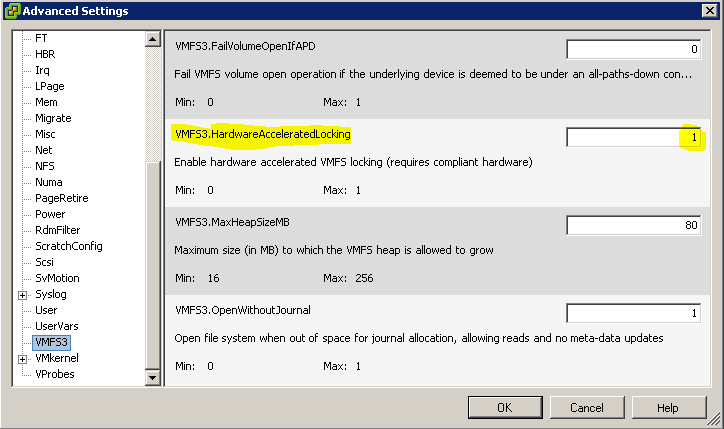Click the dialog resize grip corner
724x429 pixels.
714,419
